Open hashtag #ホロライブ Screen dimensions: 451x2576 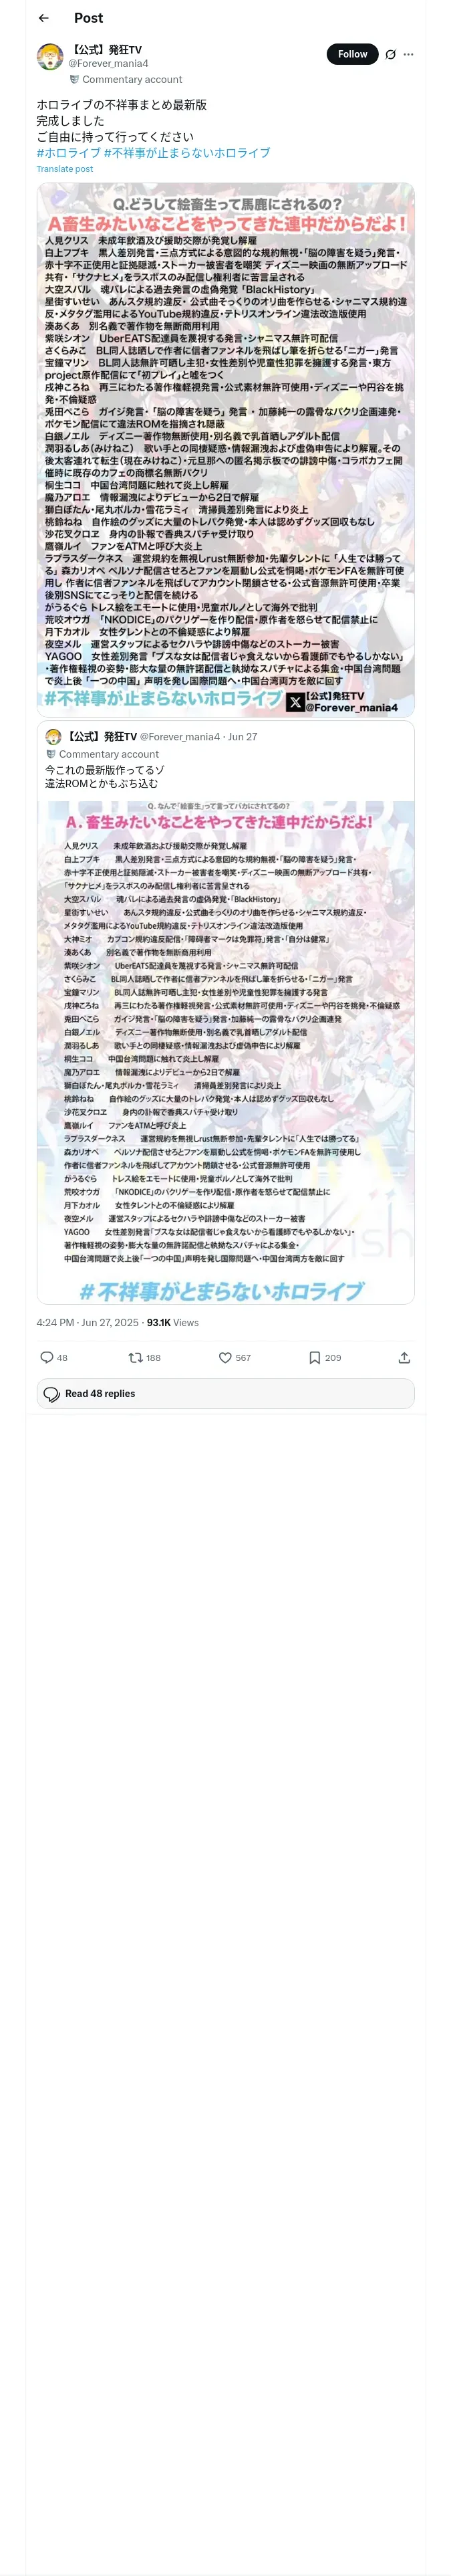pos(68,153)
